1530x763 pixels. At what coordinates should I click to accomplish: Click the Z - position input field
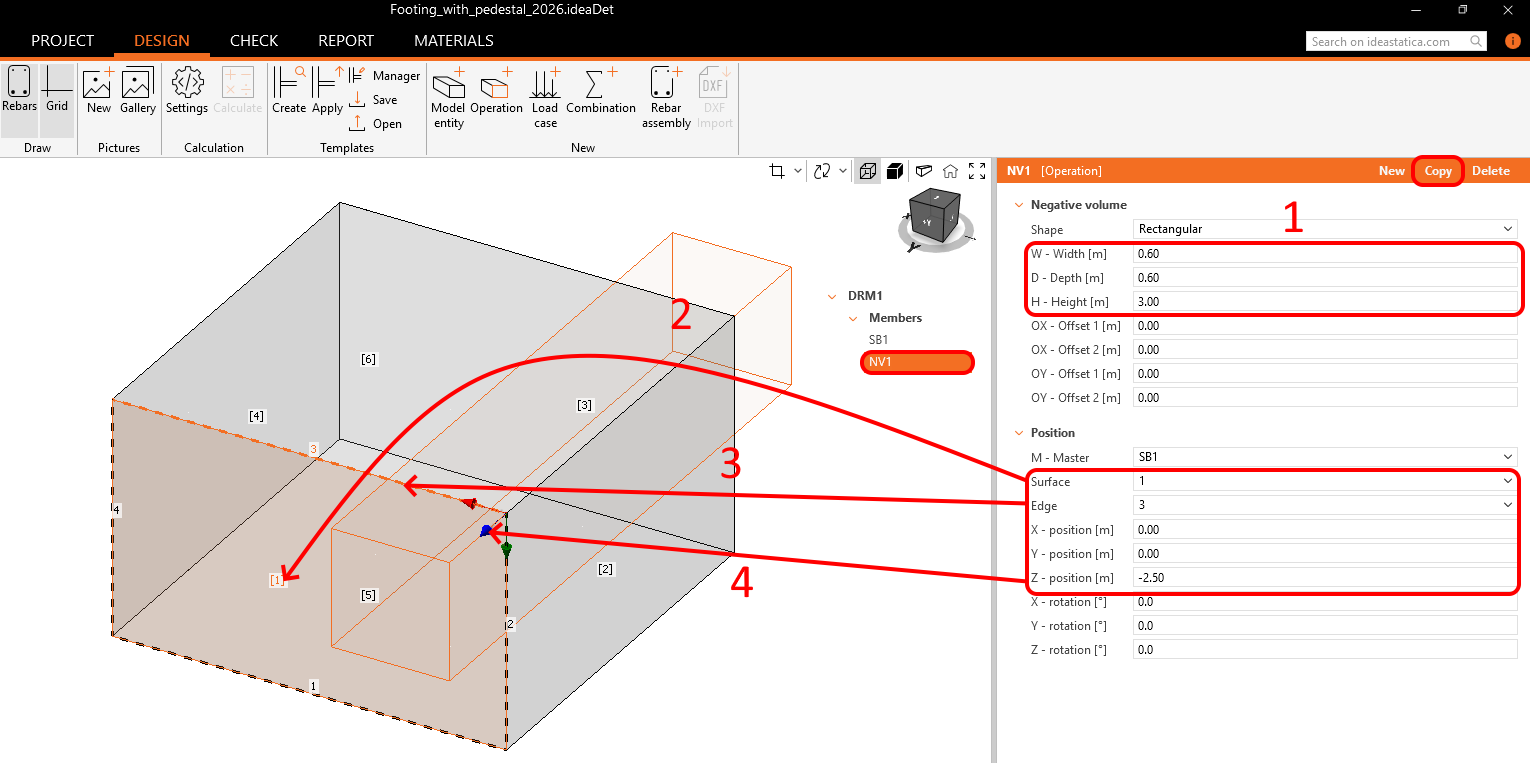(1324, 577)
